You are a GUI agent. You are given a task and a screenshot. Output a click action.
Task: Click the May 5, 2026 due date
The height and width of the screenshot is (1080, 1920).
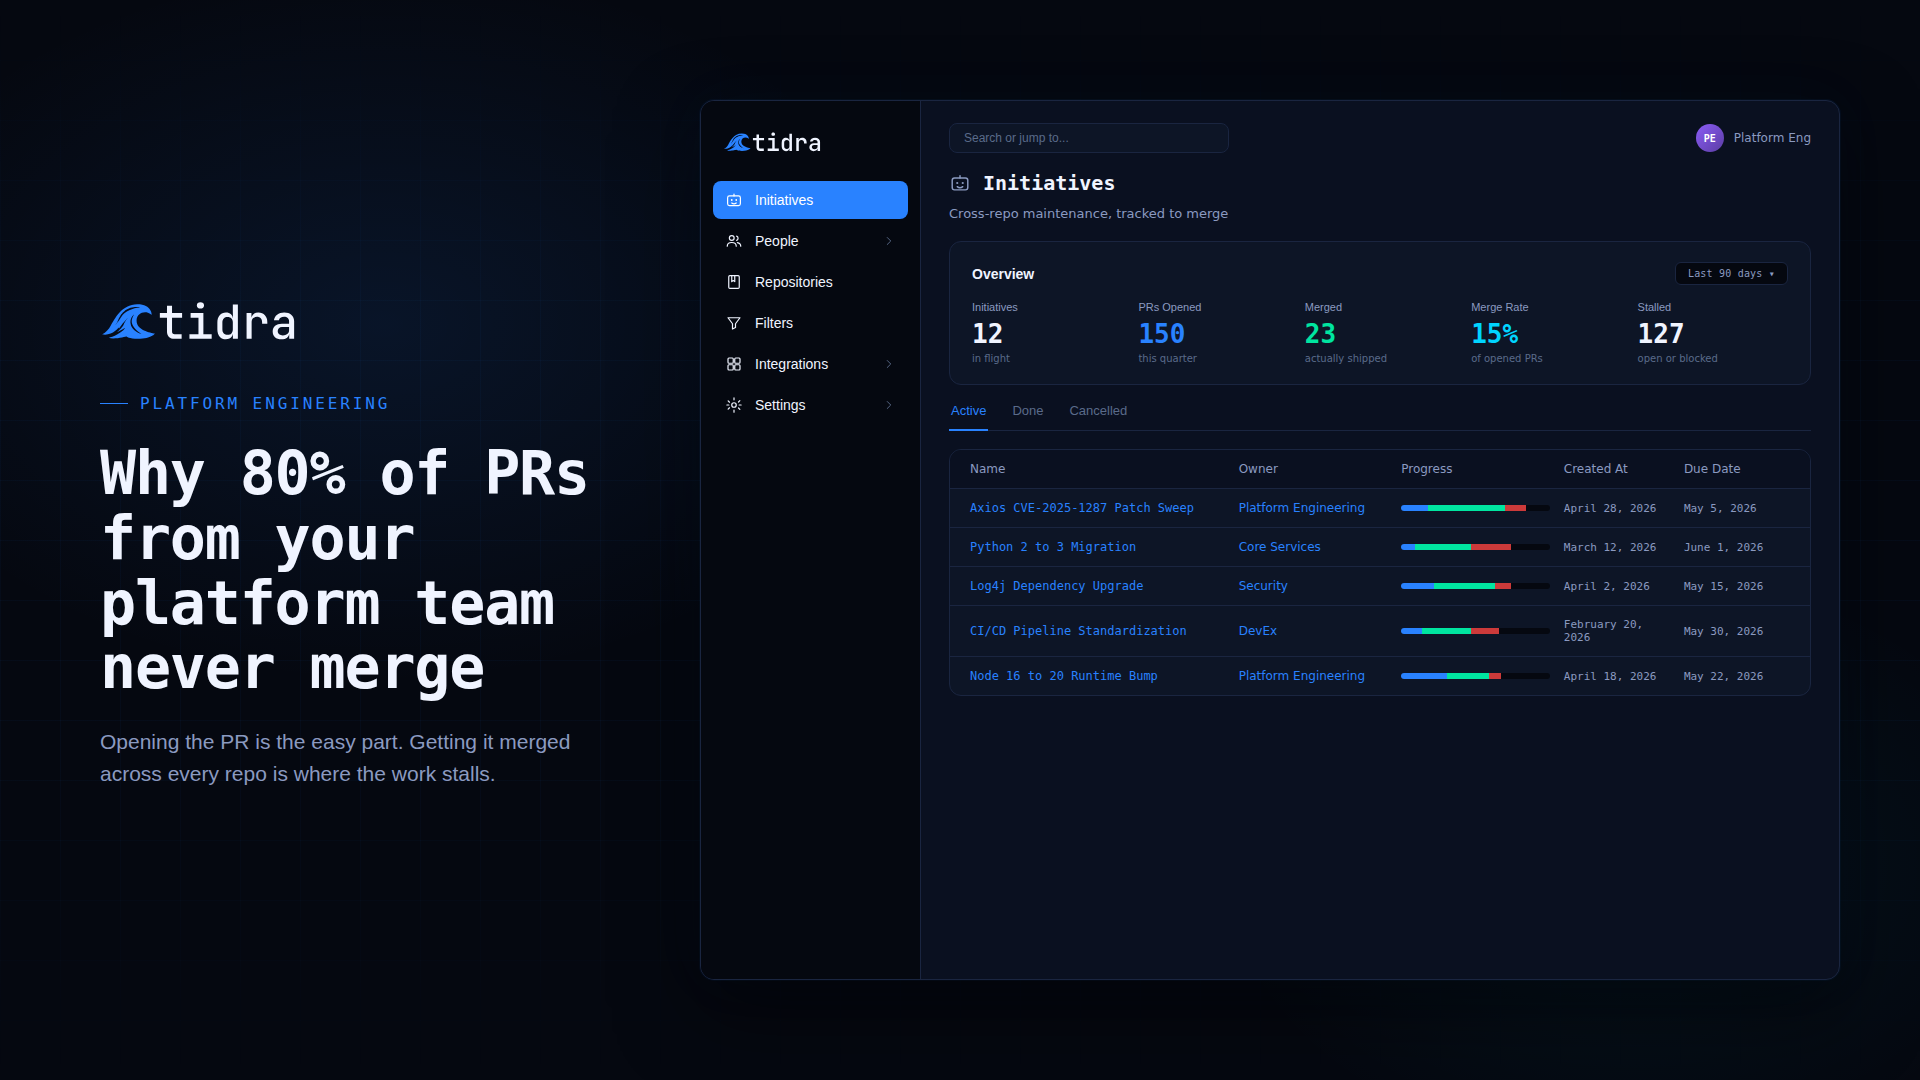(x=1719, y=509)
